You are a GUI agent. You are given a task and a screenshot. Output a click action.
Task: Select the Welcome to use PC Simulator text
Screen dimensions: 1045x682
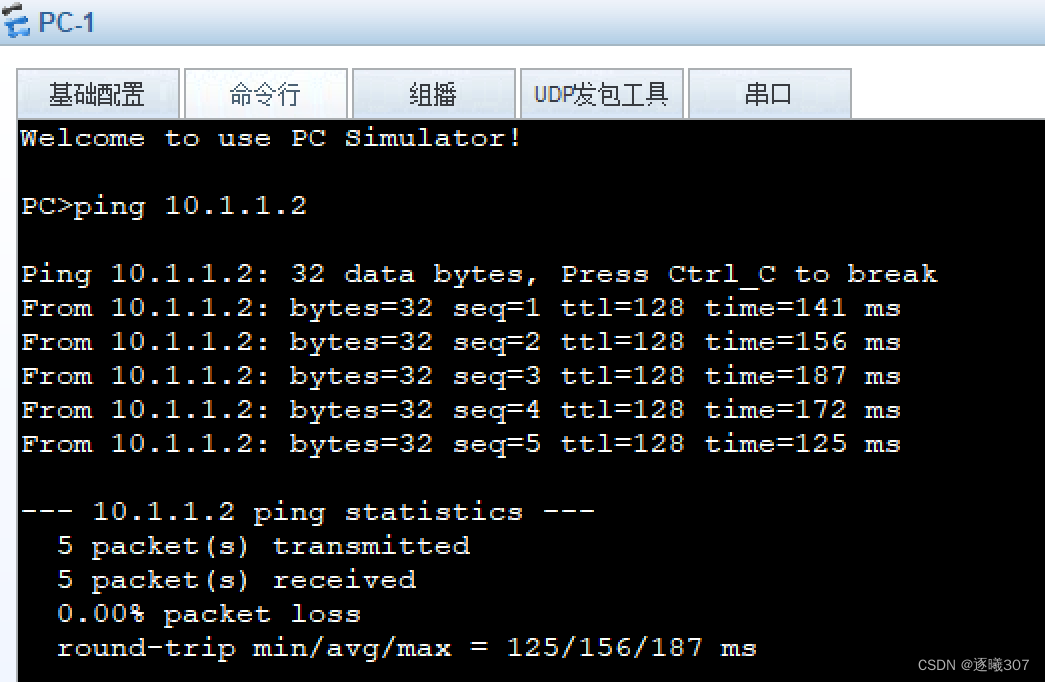click(268, 138)
